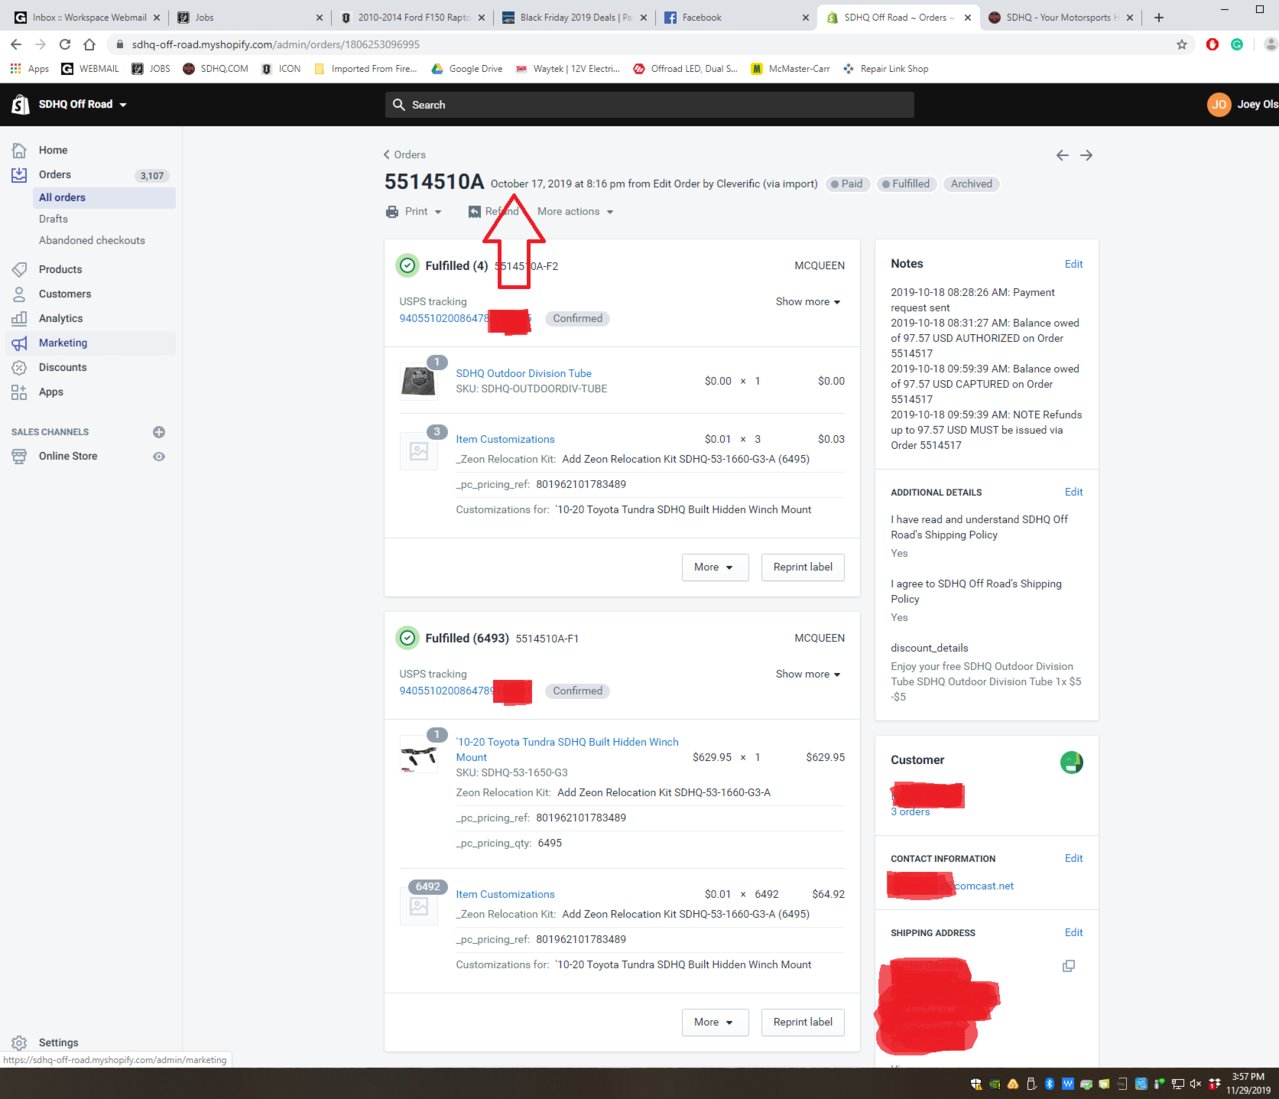Go to browser home page

[x=89, y=44]
